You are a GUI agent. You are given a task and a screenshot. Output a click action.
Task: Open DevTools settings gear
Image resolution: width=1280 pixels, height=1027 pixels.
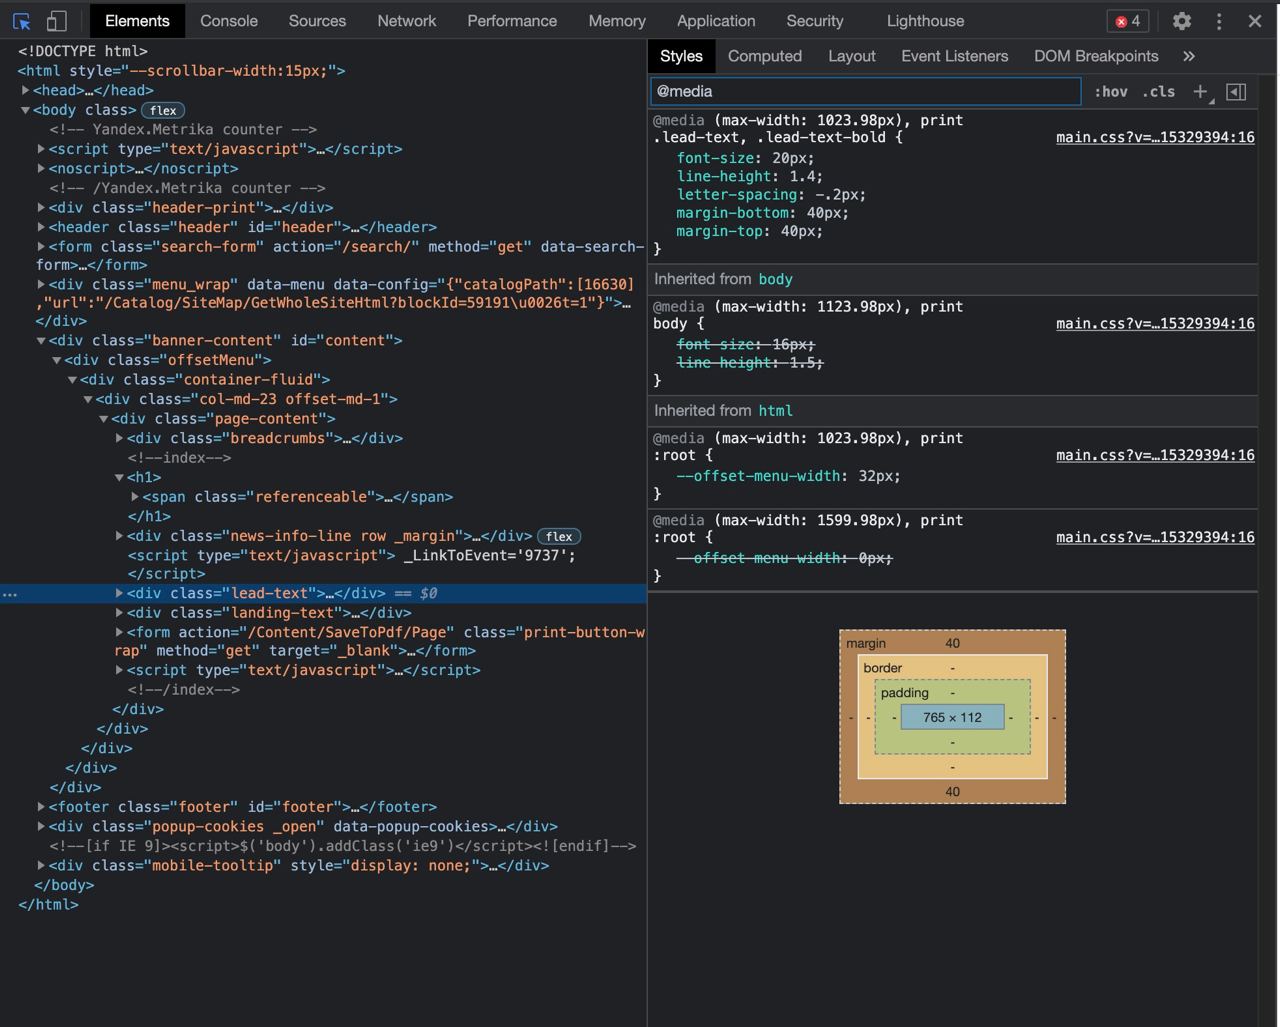click(x=1182, y=21)
